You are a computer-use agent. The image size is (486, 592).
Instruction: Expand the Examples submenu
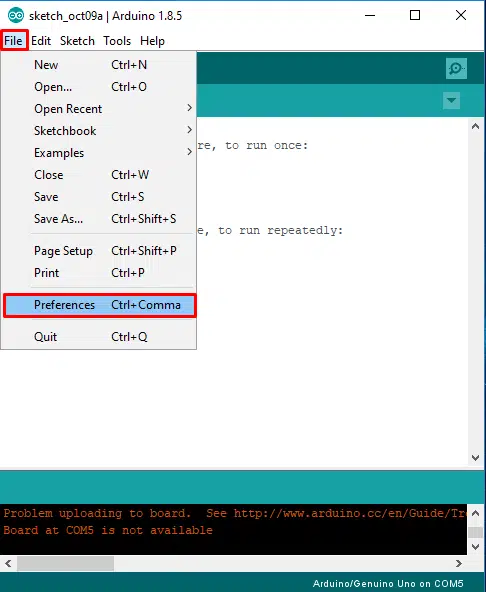point(99,153)
